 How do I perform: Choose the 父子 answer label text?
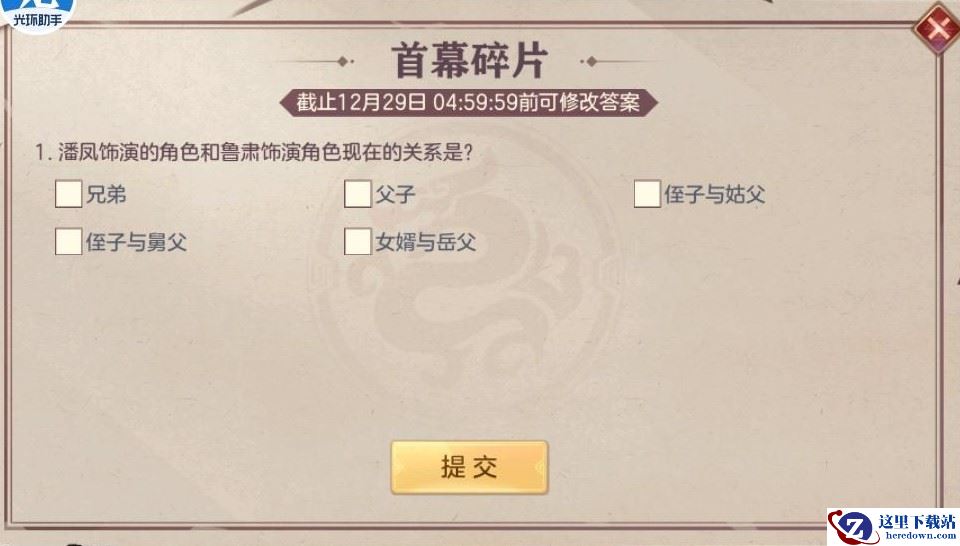[395, 195]
